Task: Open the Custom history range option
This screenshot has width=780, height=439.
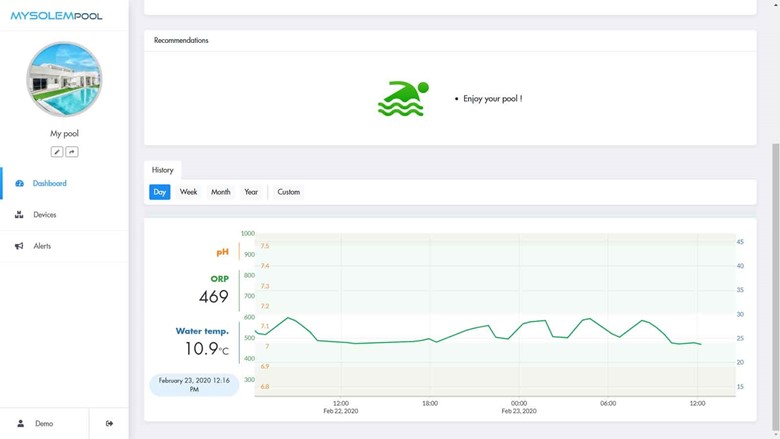Action: (288, 192)
